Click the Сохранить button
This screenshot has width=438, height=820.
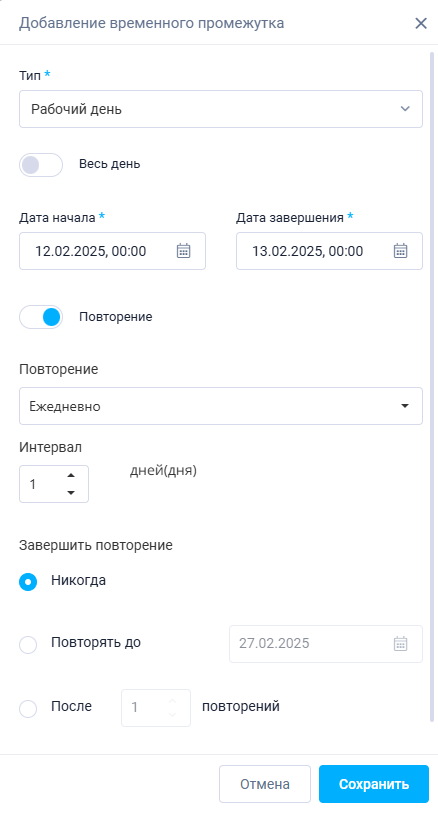[x=374, y=784]
